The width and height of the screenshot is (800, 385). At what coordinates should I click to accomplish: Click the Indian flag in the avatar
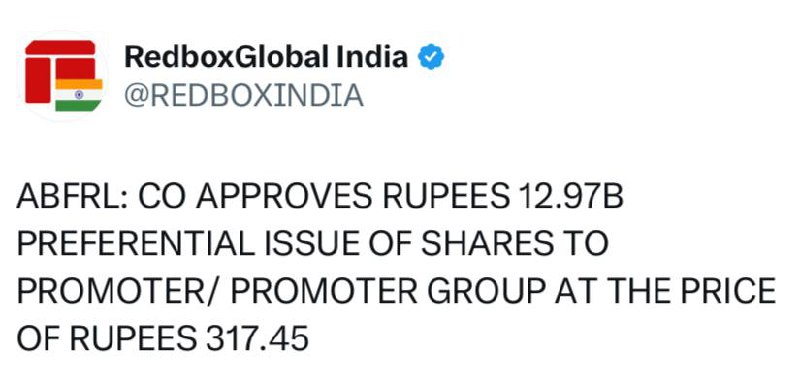point(79,95)
